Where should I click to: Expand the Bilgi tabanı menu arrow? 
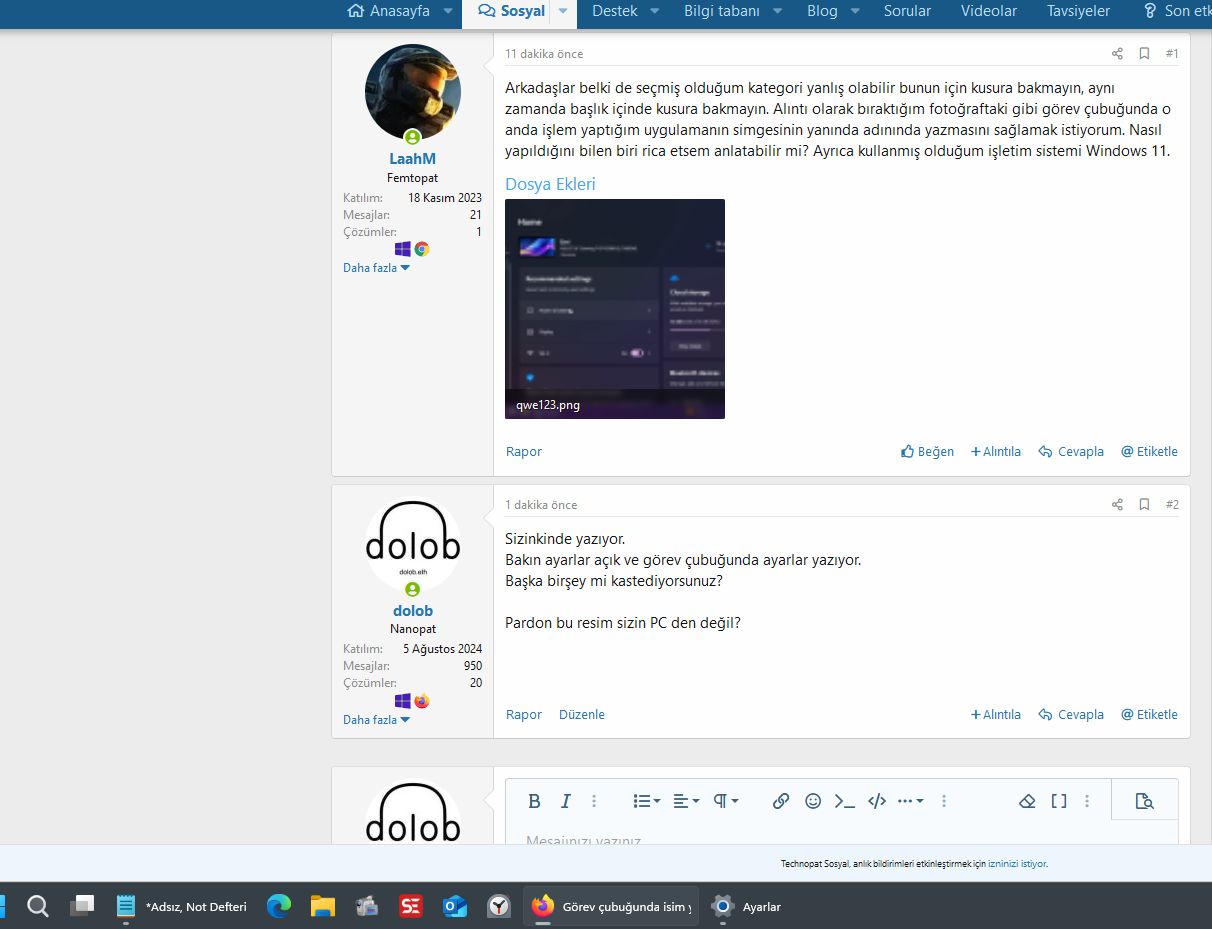pyautogui.click(x=778, y=11)
